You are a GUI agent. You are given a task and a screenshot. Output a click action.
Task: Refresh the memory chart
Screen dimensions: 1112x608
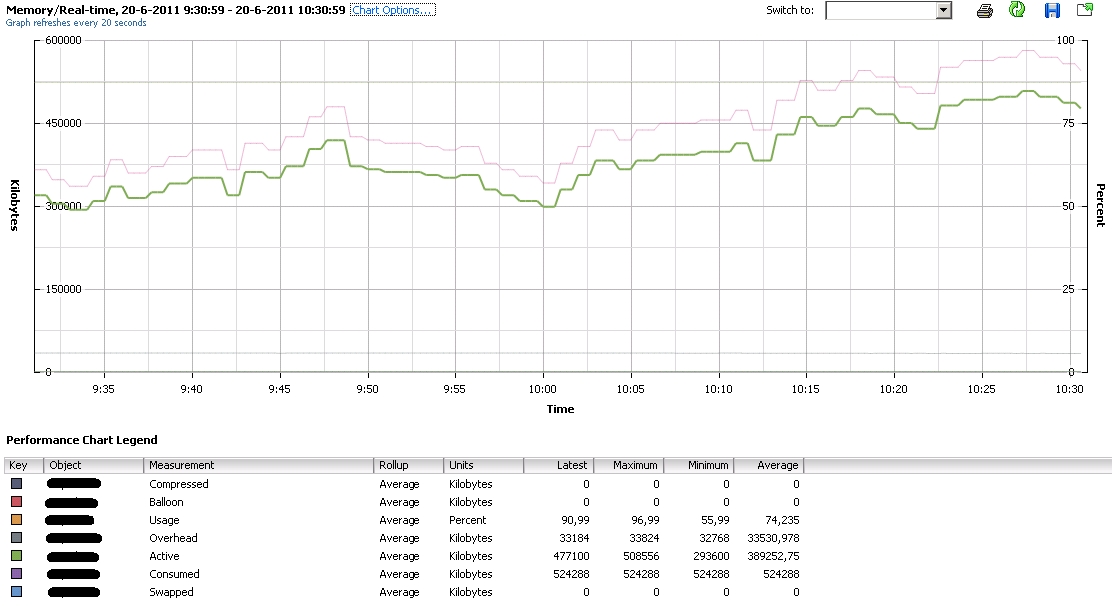point(1017,10)
